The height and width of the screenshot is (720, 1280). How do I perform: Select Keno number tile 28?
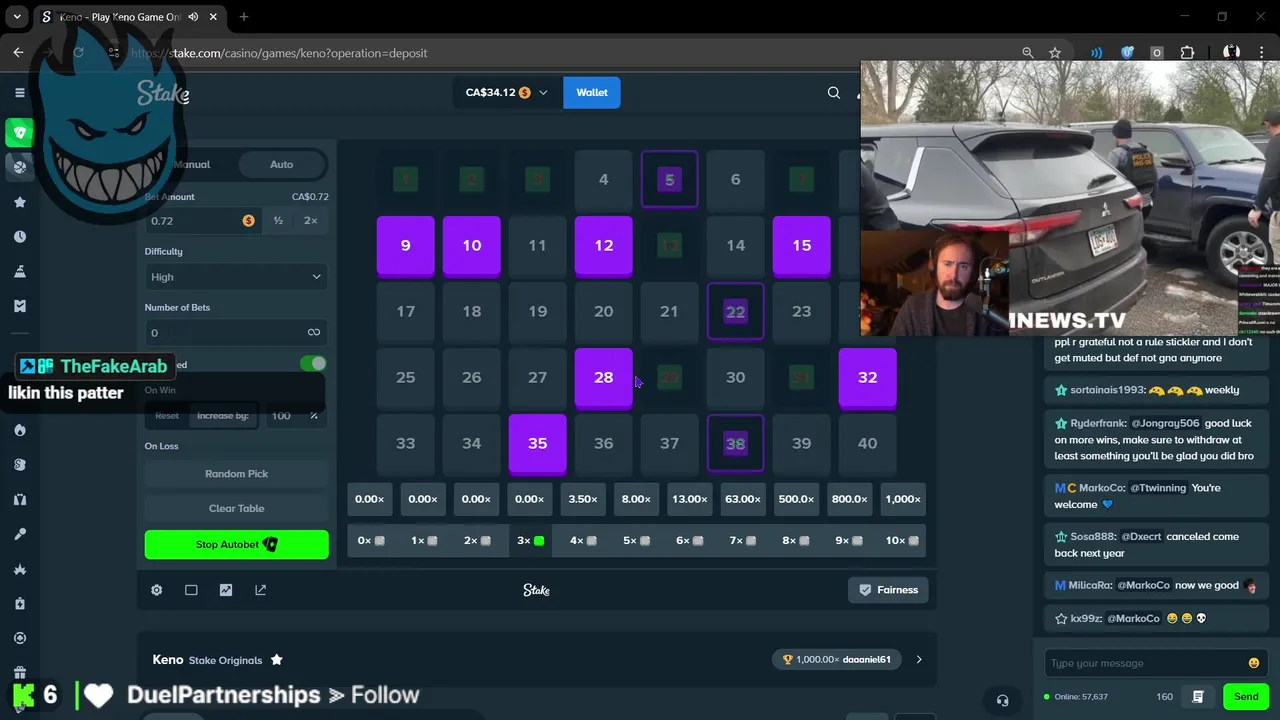point(604,378)
